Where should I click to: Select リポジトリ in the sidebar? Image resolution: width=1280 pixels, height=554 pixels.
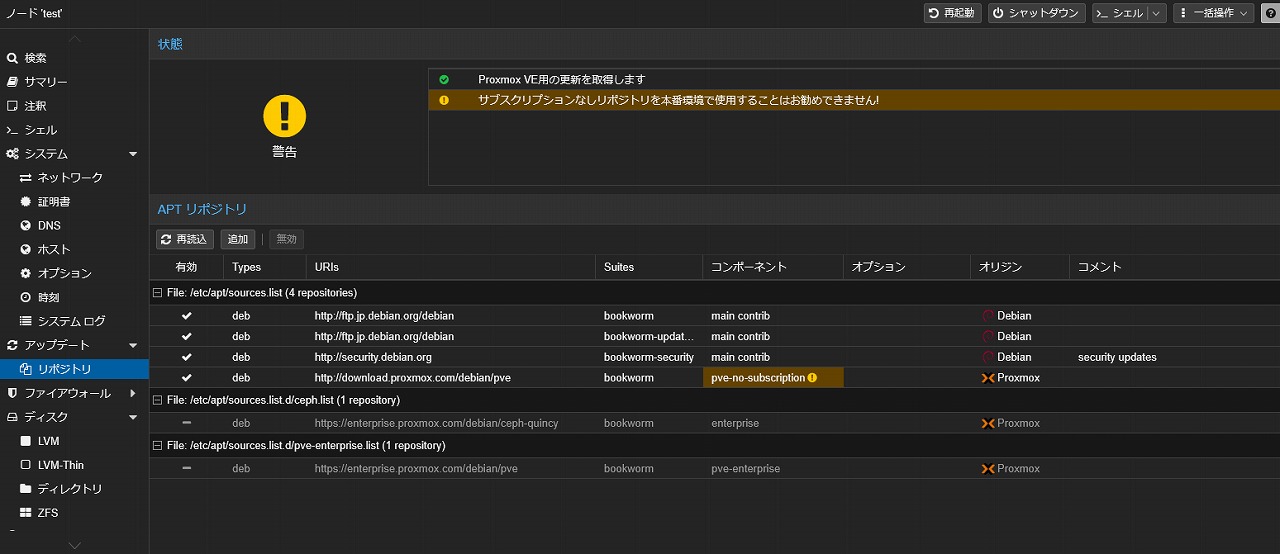74,369
